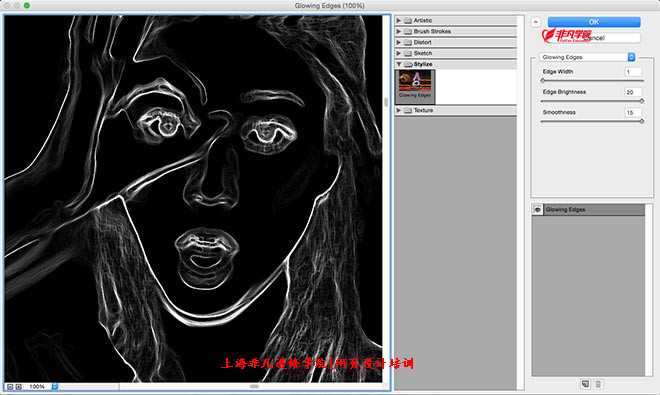Collapse the filter gallery panel arrow
Image resolution: width=660 pixels, height=395 pixels.
(535, 22)
